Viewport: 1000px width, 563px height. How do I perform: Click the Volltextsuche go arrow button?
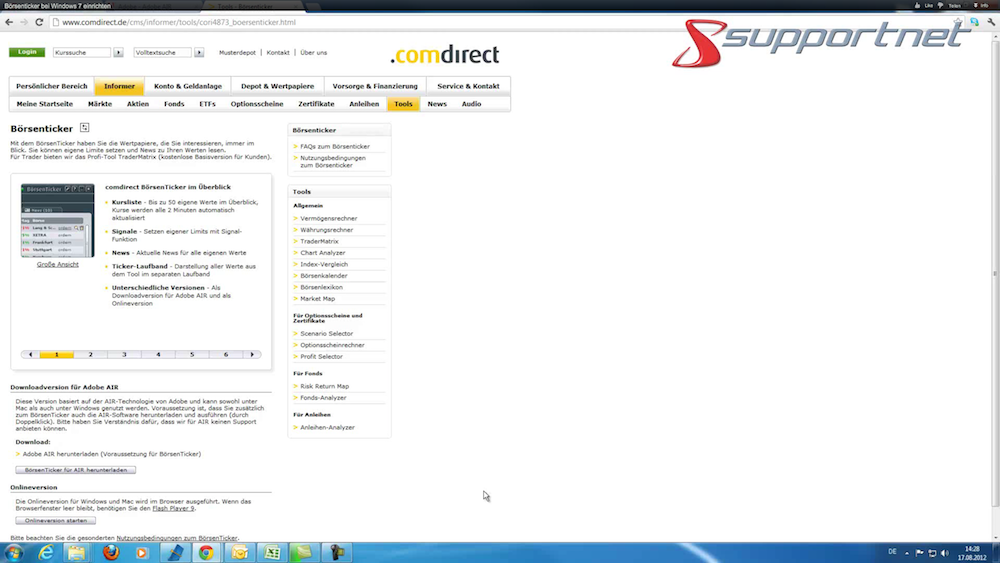[x=199, y=52]
